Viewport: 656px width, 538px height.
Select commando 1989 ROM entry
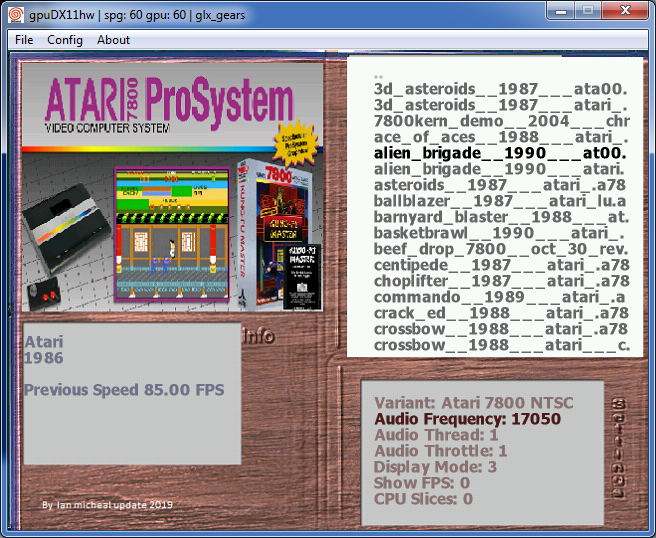[x=500, y=297]
